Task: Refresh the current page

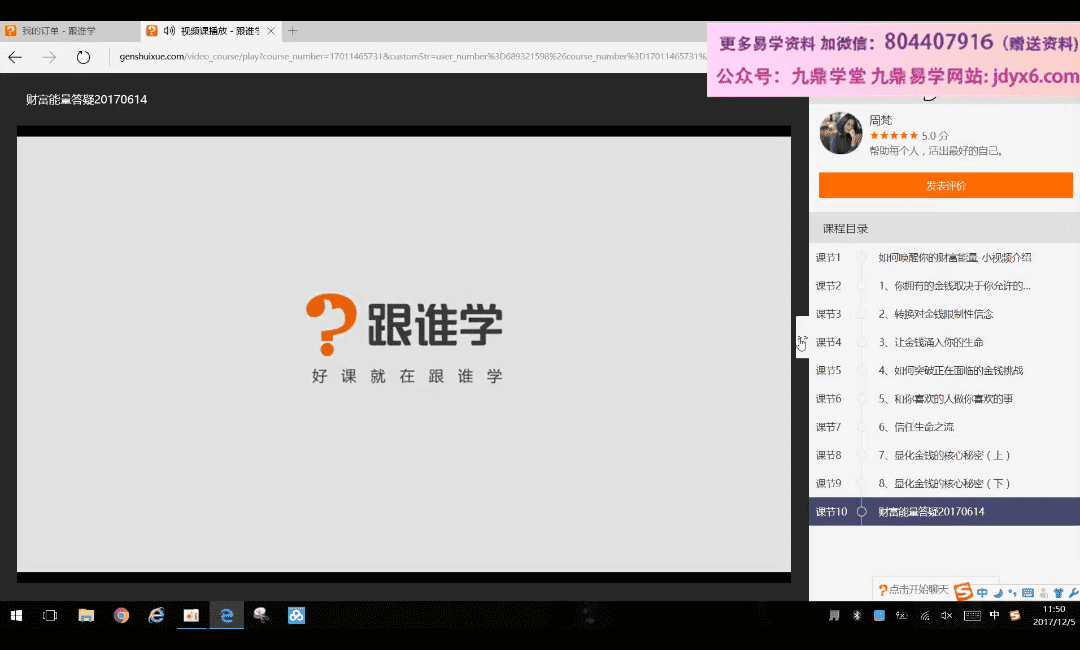Action: 83,57
